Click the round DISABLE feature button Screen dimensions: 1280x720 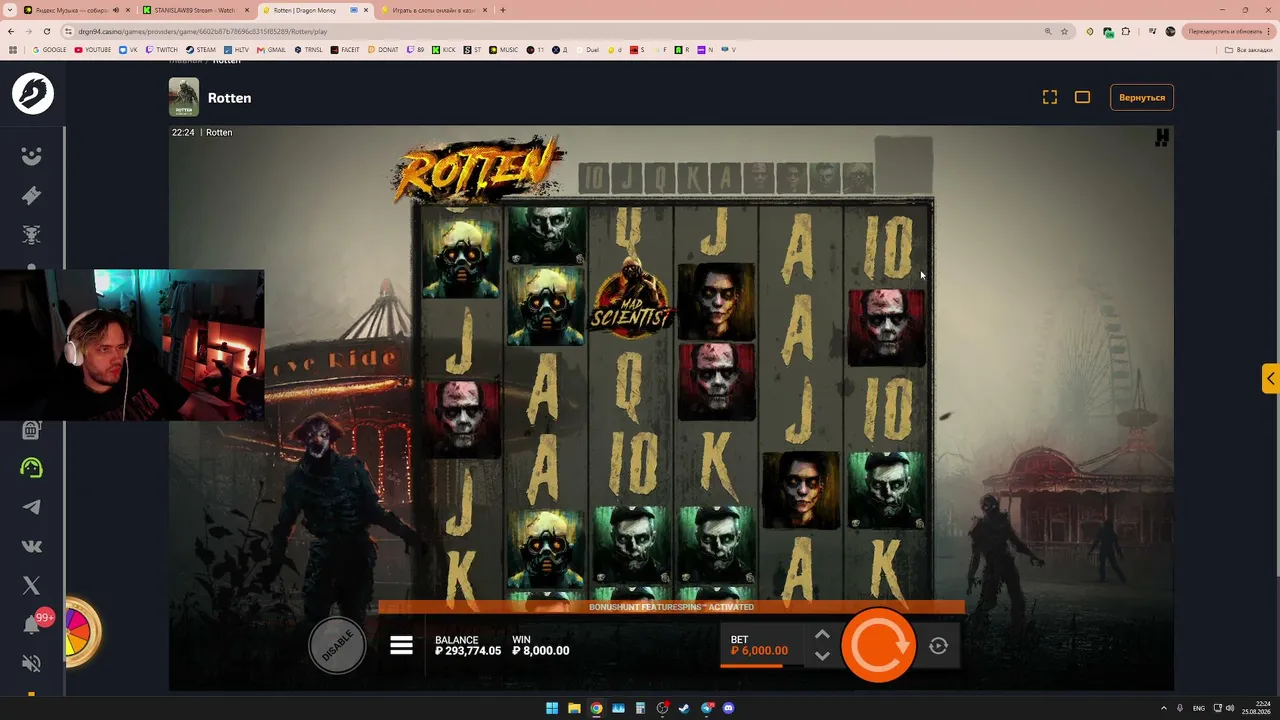coord(337,645)
